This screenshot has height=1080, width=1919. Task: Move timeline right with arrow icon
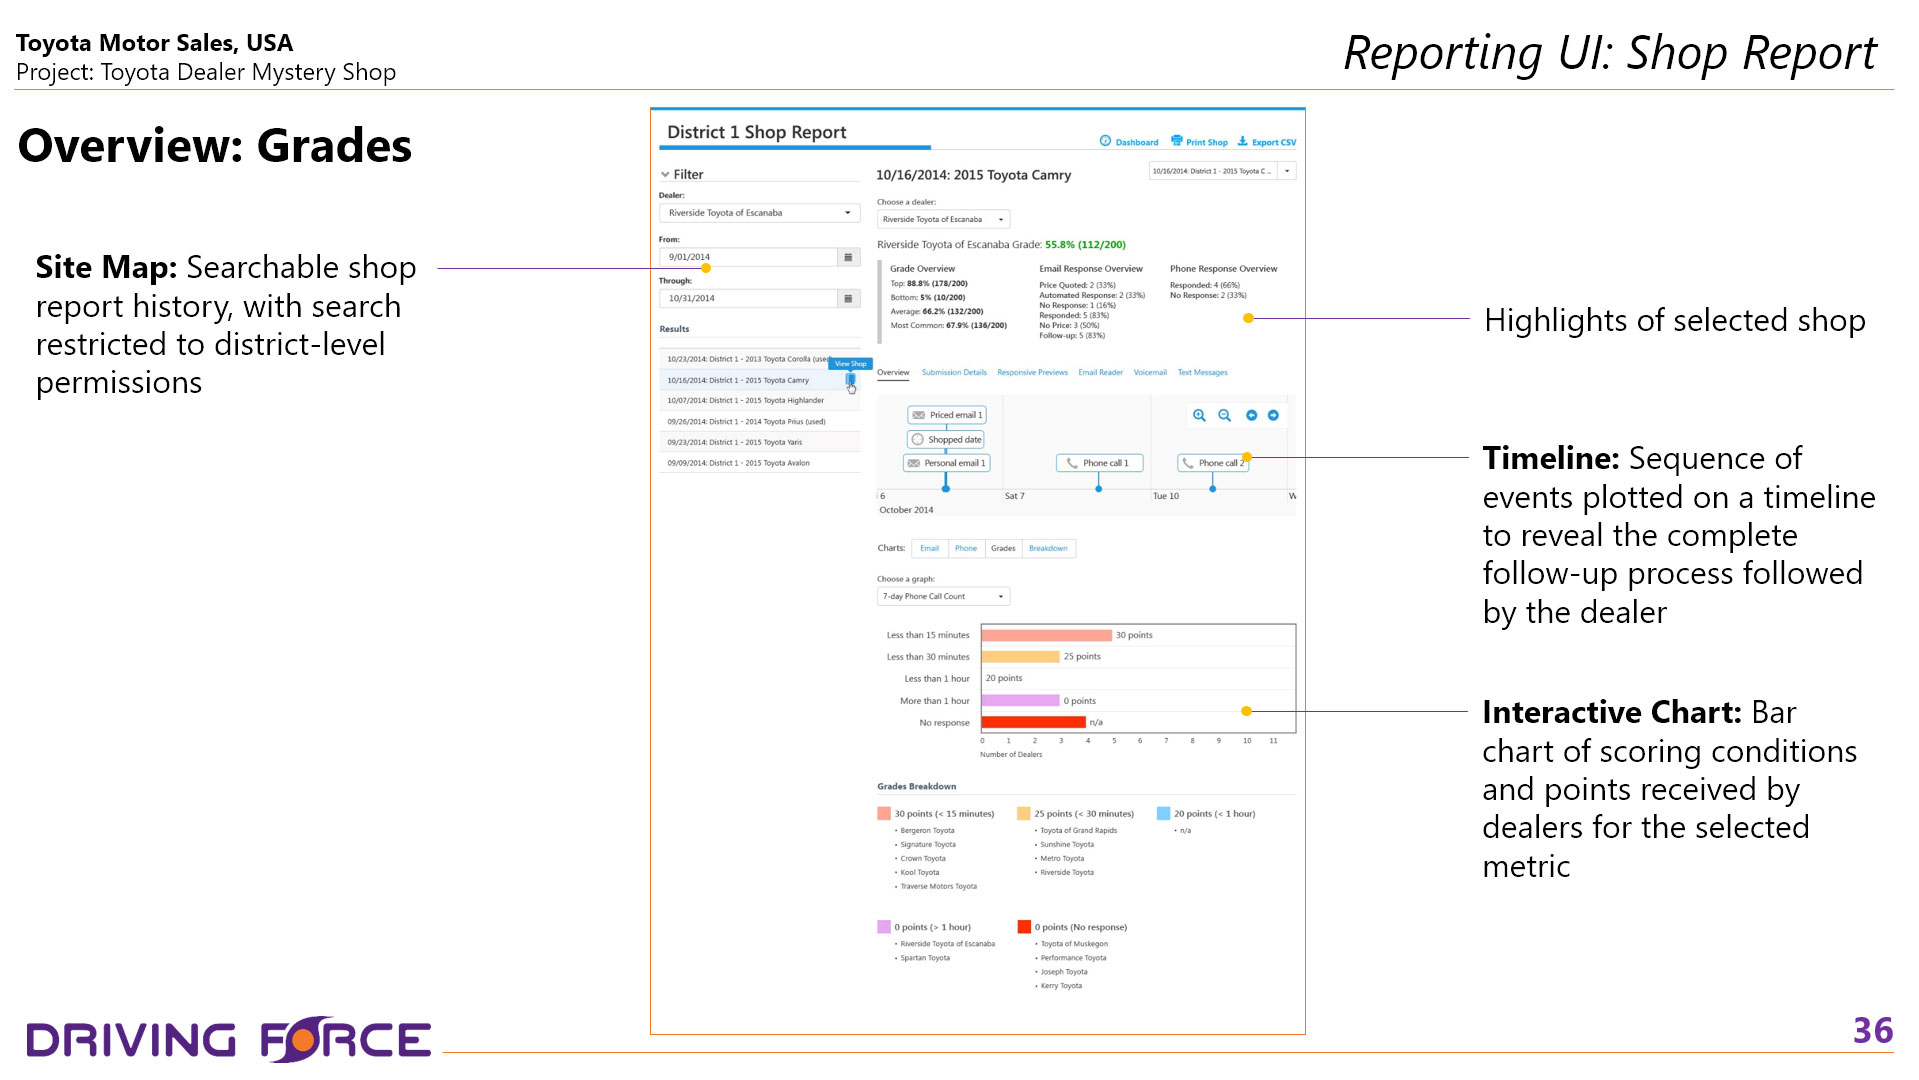[x=1273, y=415]
